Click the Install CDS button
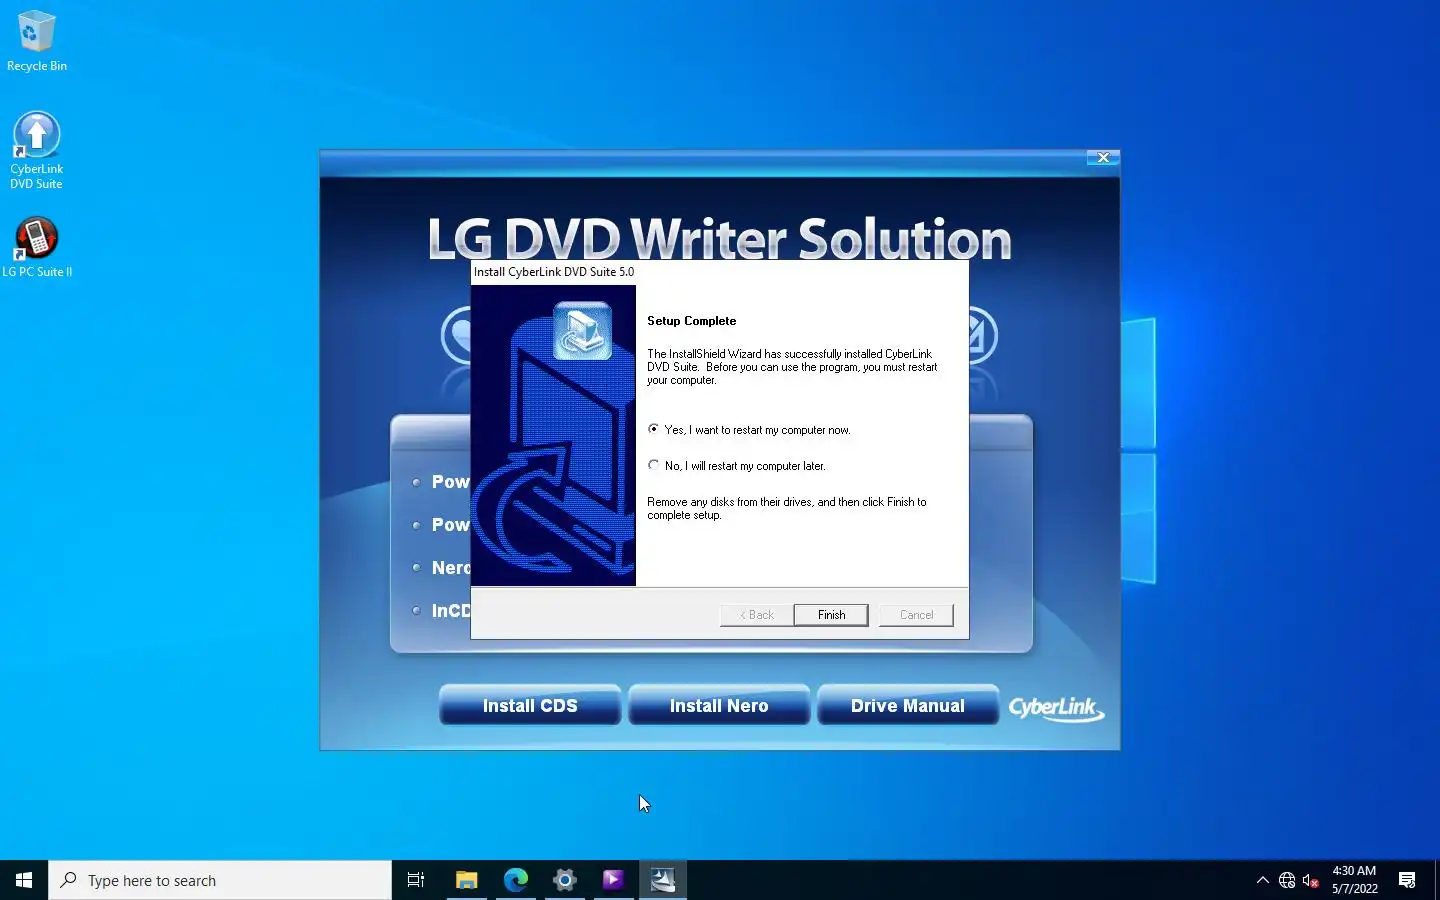 click(530, 705)
